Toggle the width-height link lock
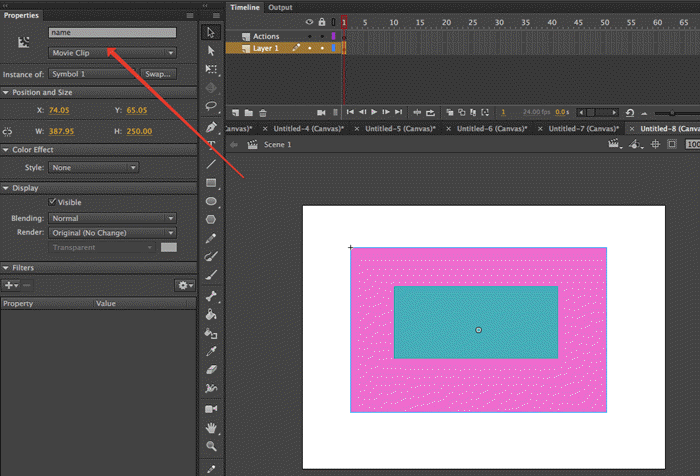 [x=8, y=130]
